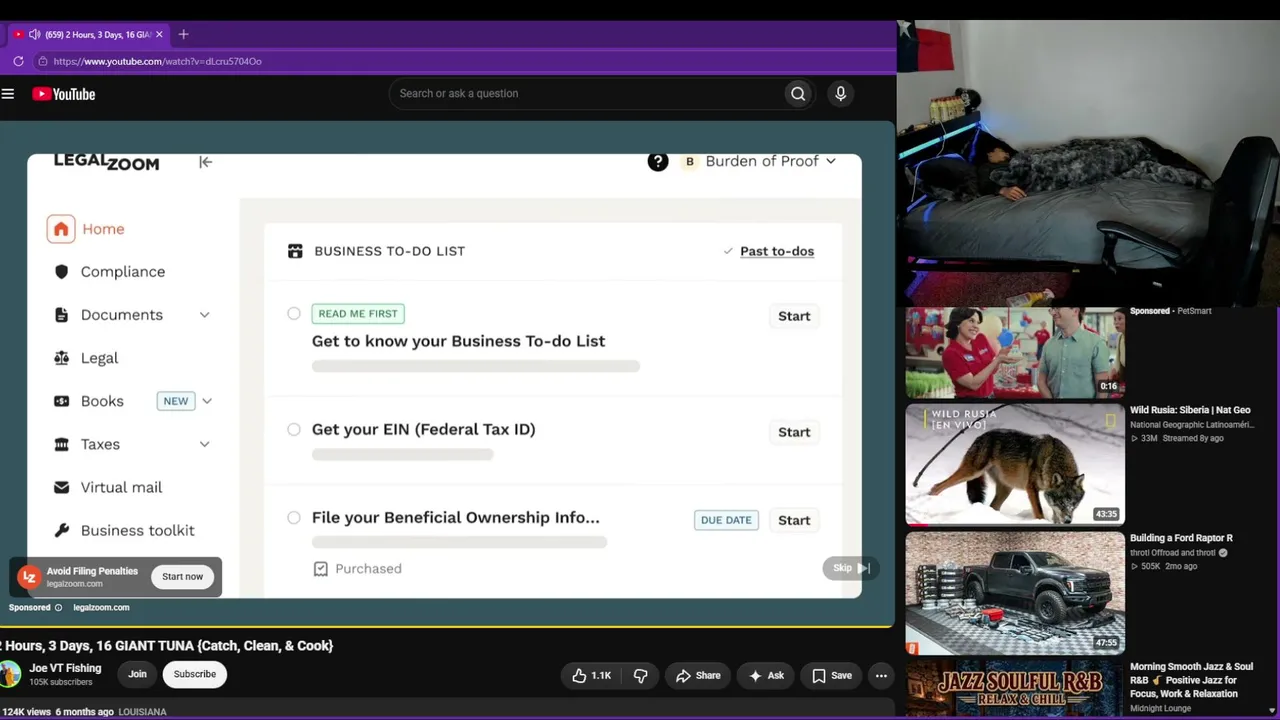Screen dimensions: 1280x720
Task: Click the Compliance shield icon
Action: (61, 272)
